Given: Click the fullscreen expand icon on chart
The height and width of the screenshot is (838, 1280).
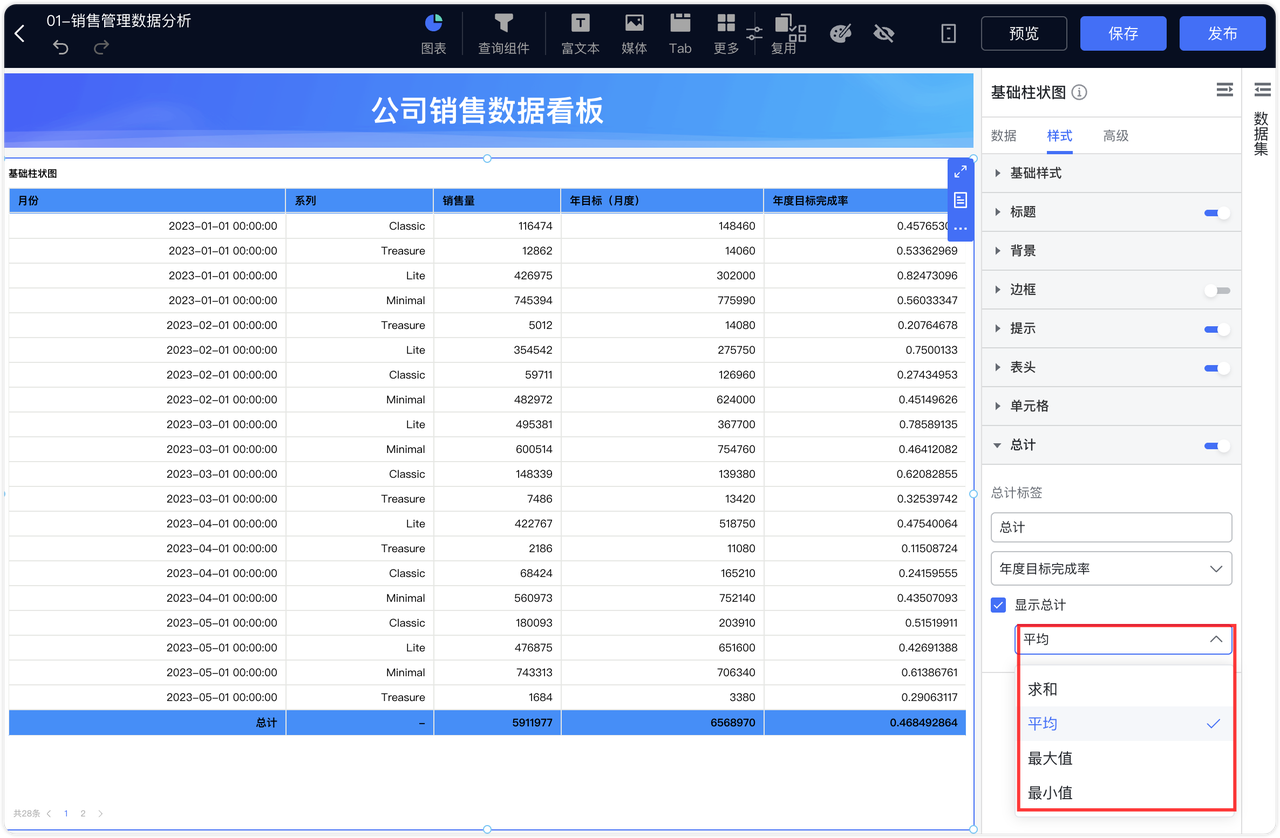Looking at the screenshot, I should (960, 172).
